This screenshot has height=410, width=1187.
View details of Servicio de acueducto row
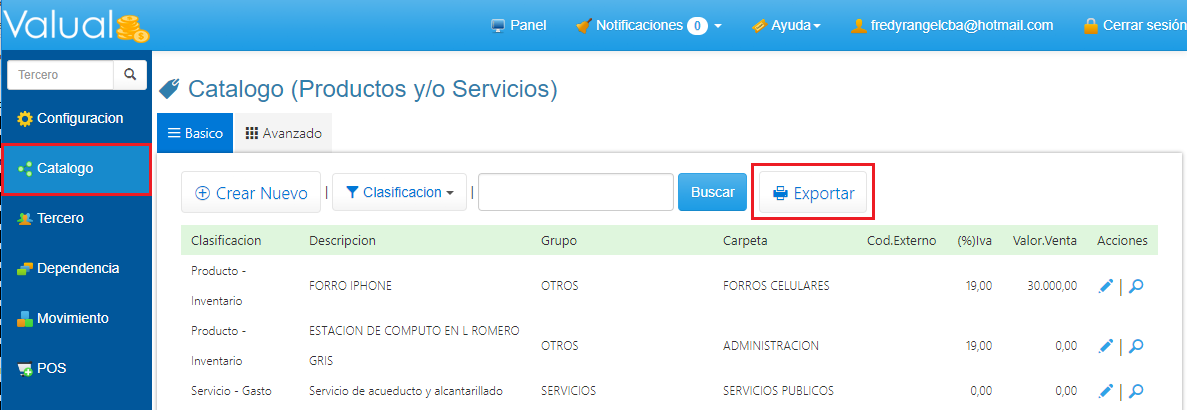tap(1136, 391)
